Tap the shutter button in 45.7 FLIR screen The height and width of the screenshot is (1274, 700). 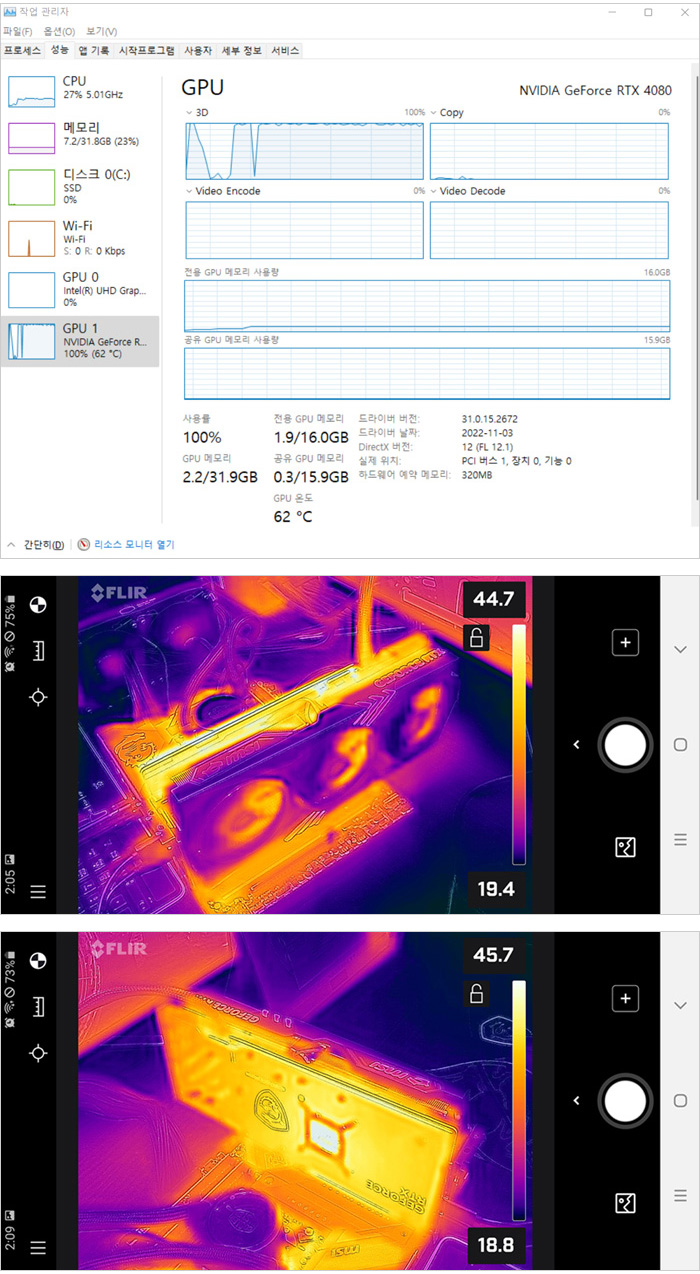(625, 1100)
